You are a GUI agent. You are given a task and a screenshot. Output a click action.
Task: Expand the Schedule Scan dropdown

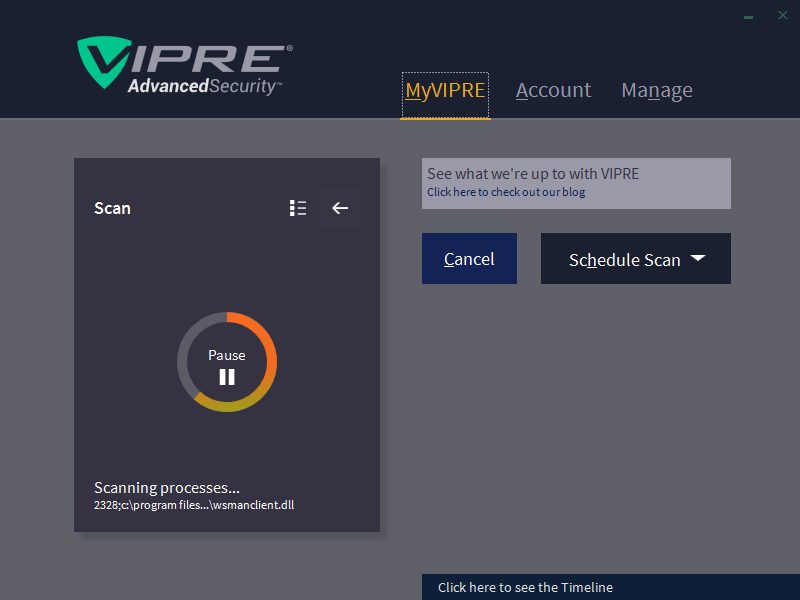pos(636,259)
